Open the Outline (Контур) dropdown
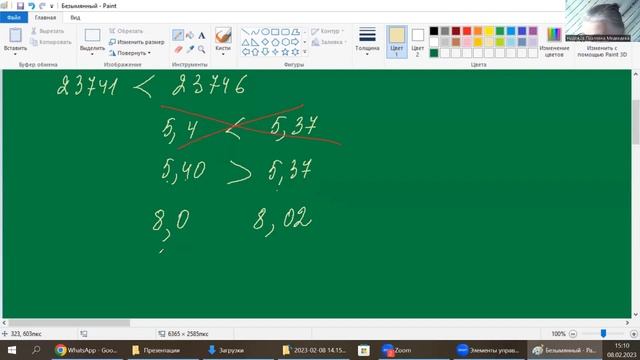 [328, 31]
